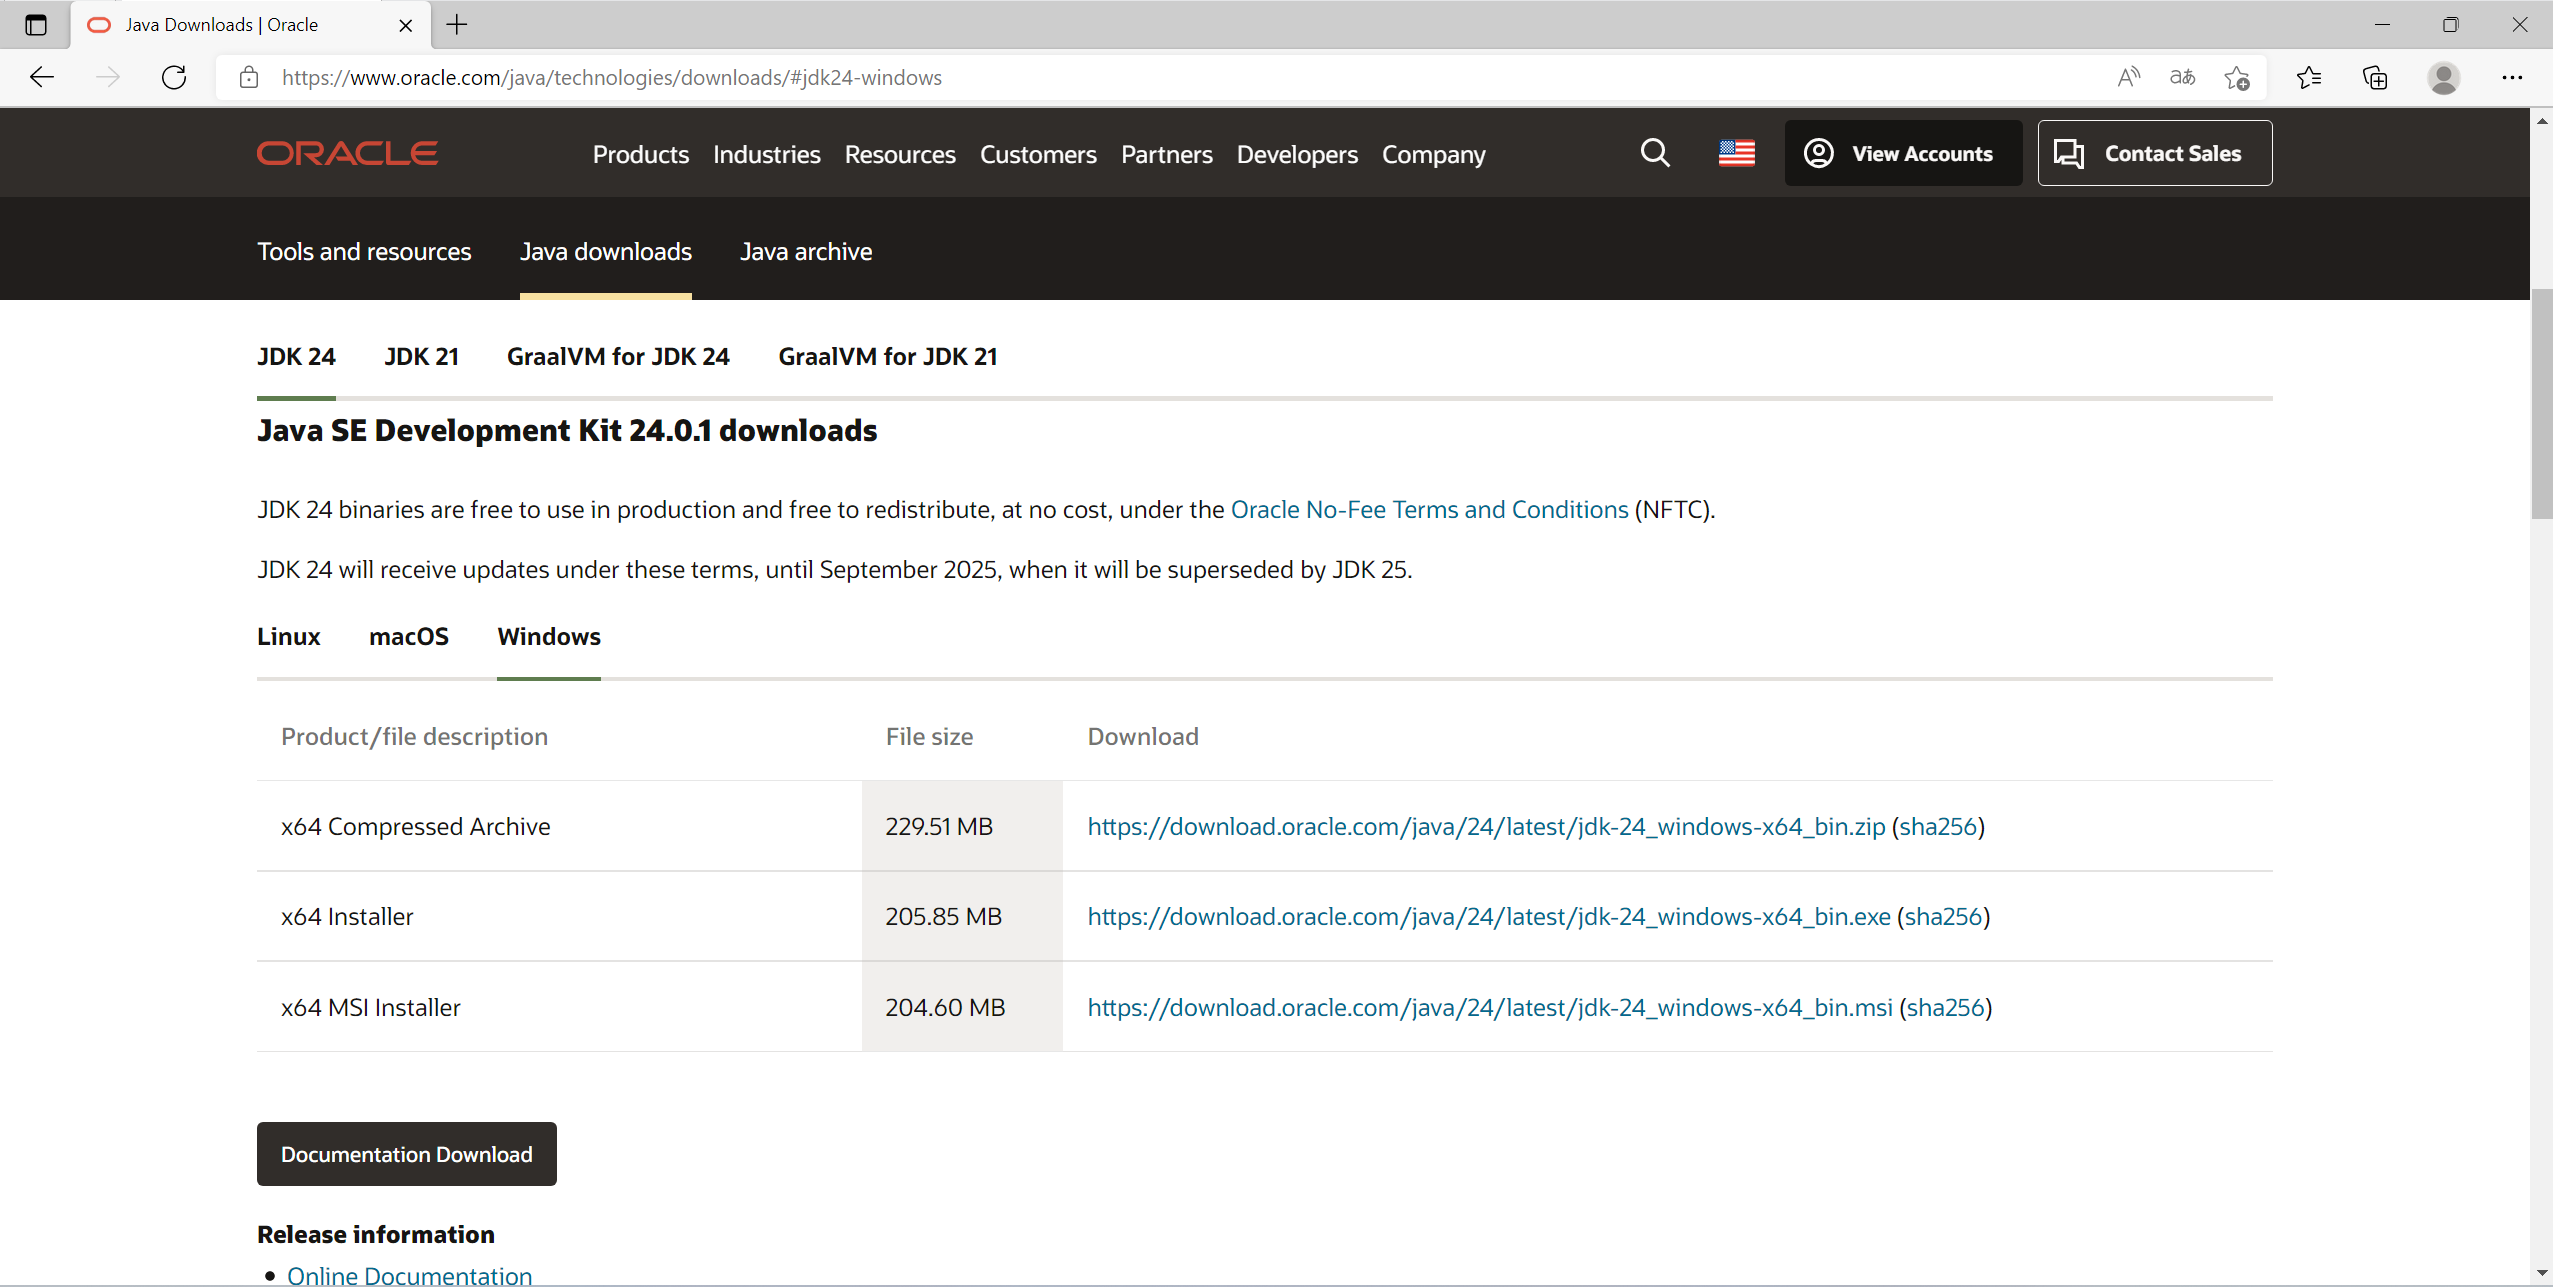Image resolution: width=2553 pixels, height=1287 pixels.
Task: Add this page to favorites star icon
Action: point(2237,77)
